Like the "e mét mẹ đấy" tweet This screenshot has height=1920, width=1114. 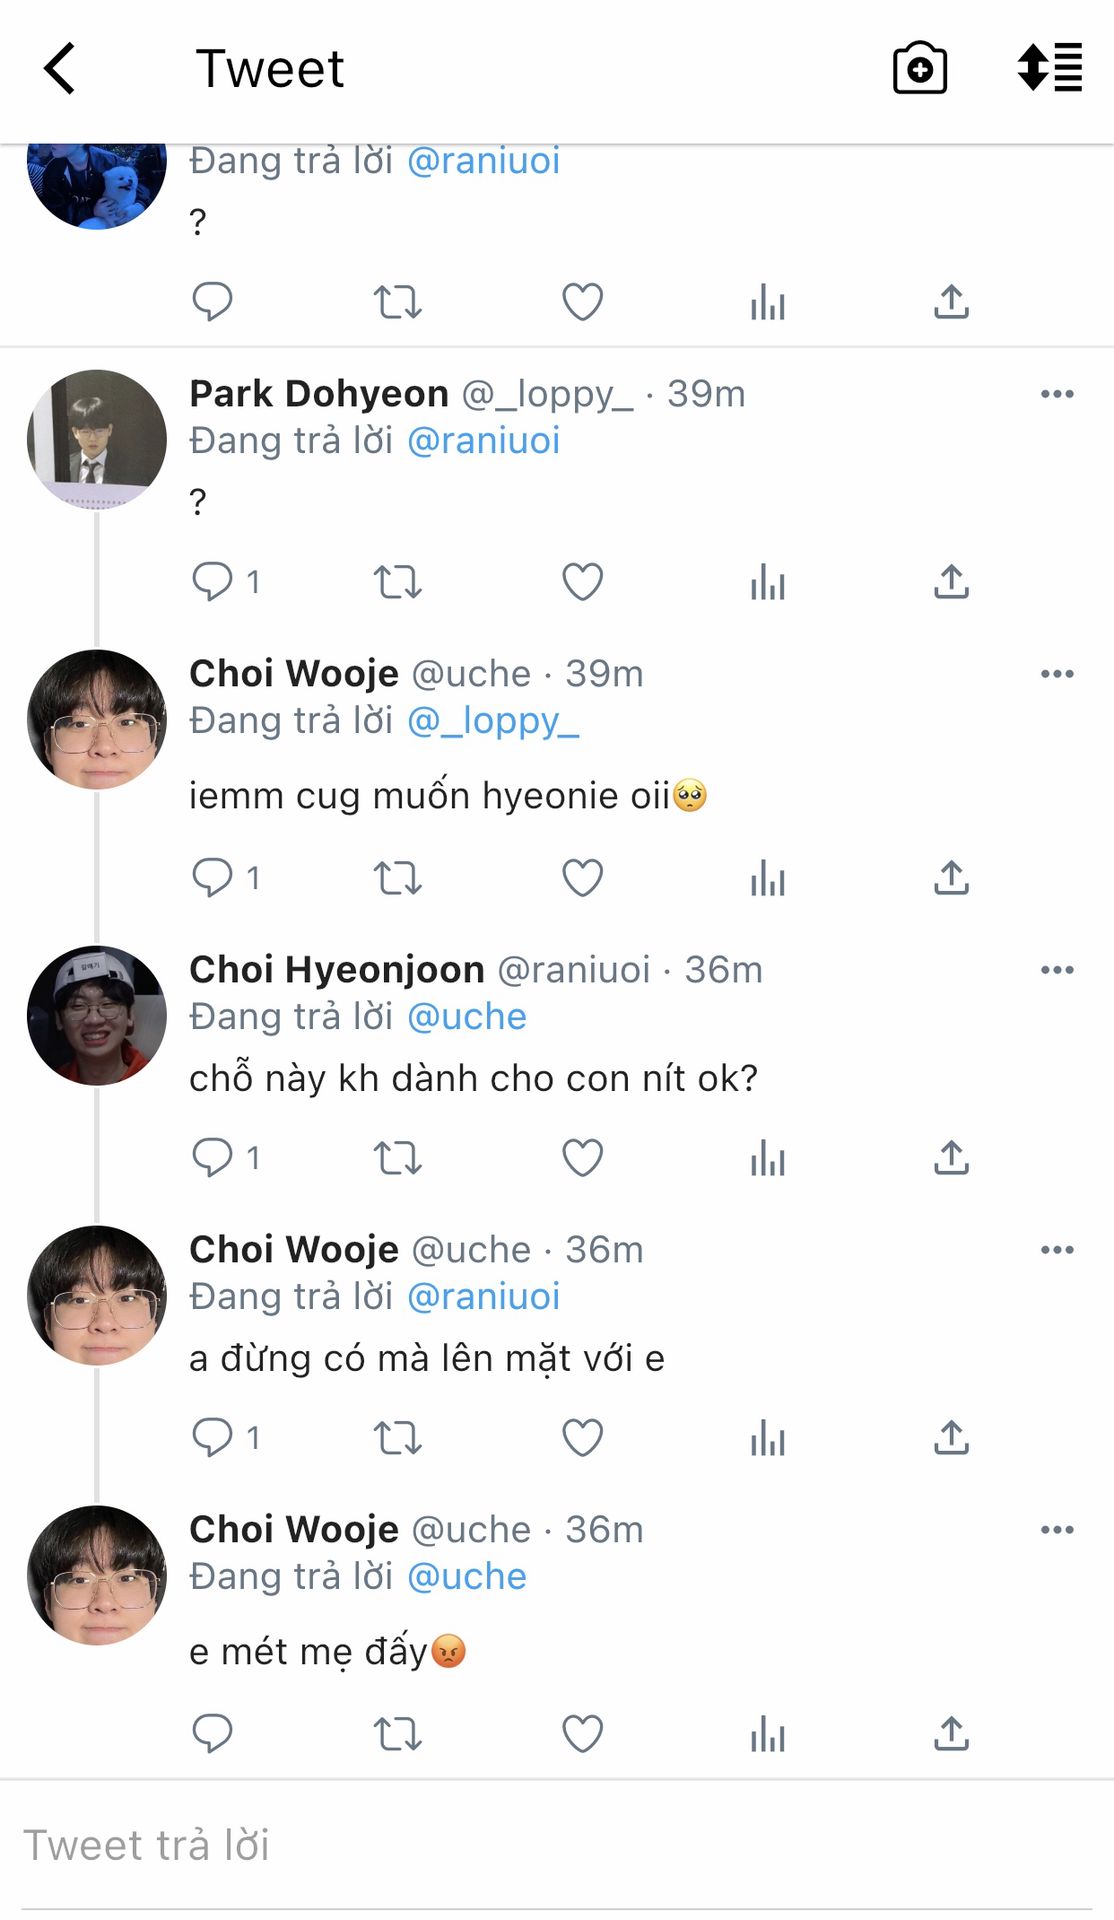[582, 1733]
